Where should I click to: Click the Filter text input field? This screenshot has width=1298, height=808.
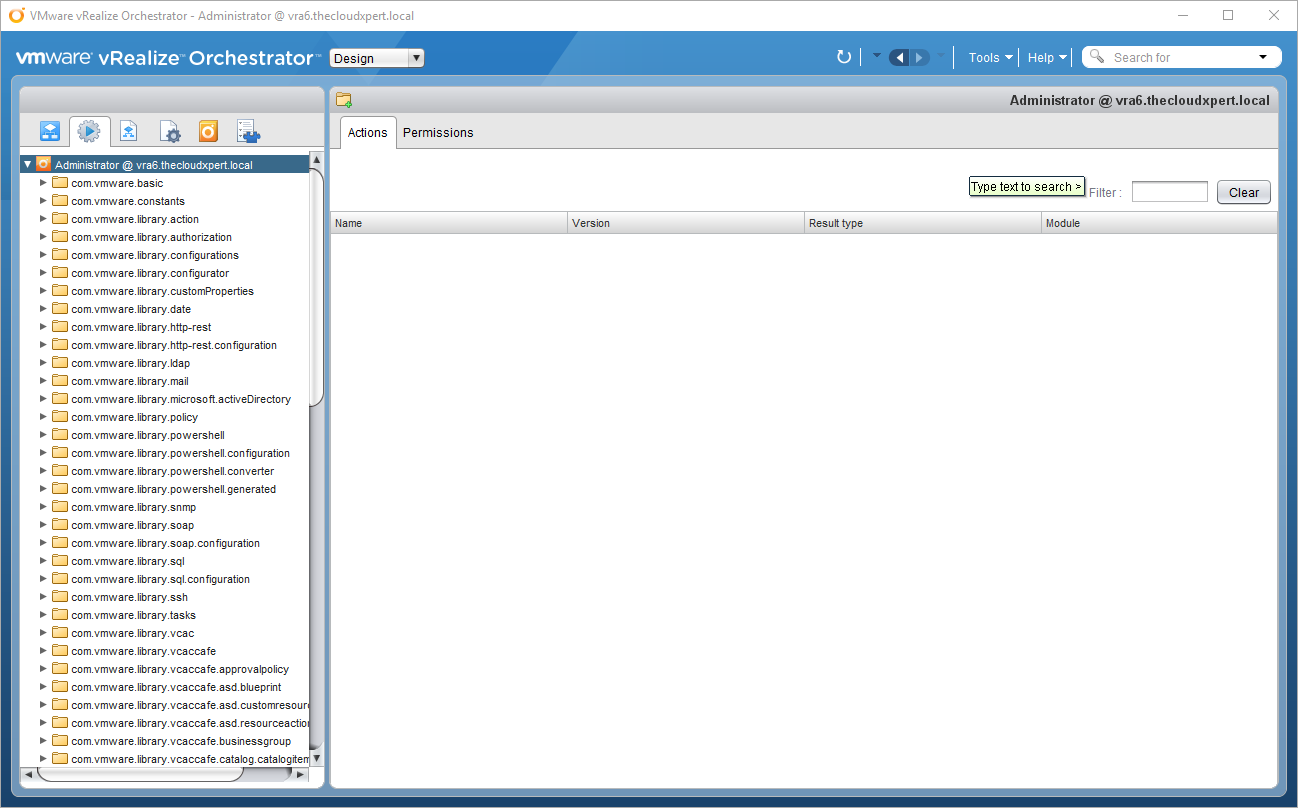point(1169,192)
